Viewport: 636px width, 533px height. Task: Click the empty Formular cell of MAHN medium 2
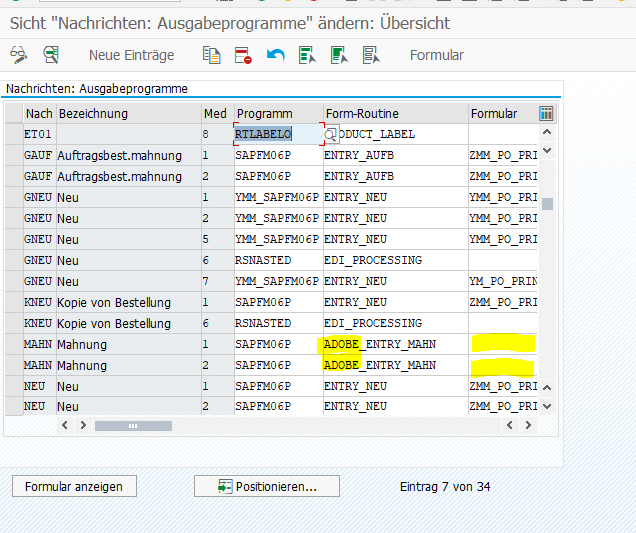coord(503,365)
